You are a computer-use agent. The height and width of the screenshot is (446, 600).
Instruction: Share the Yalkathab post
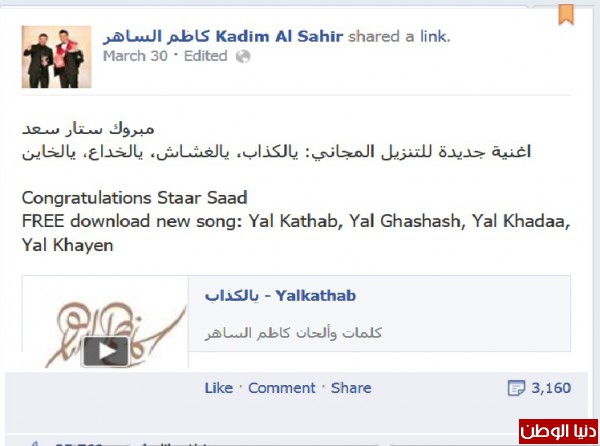pyautogui.click(x=351, y=388)
